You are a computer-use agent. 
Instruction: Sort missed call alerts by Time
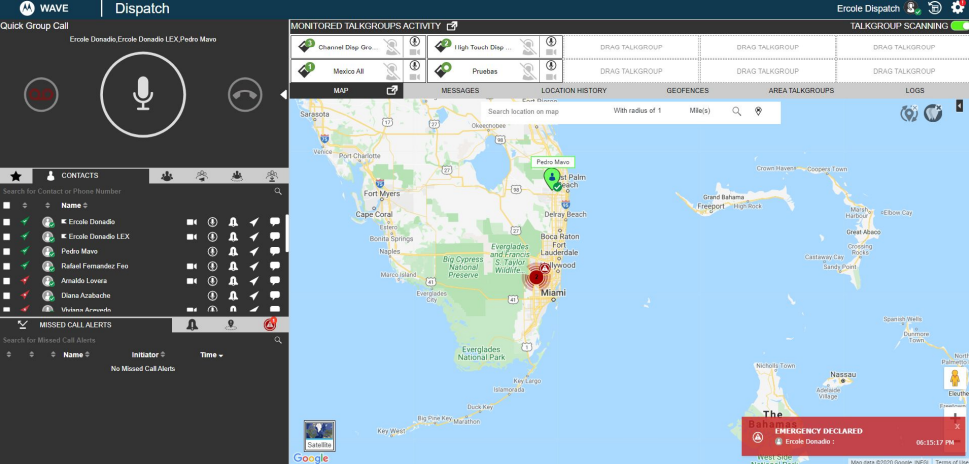(211, 355)
